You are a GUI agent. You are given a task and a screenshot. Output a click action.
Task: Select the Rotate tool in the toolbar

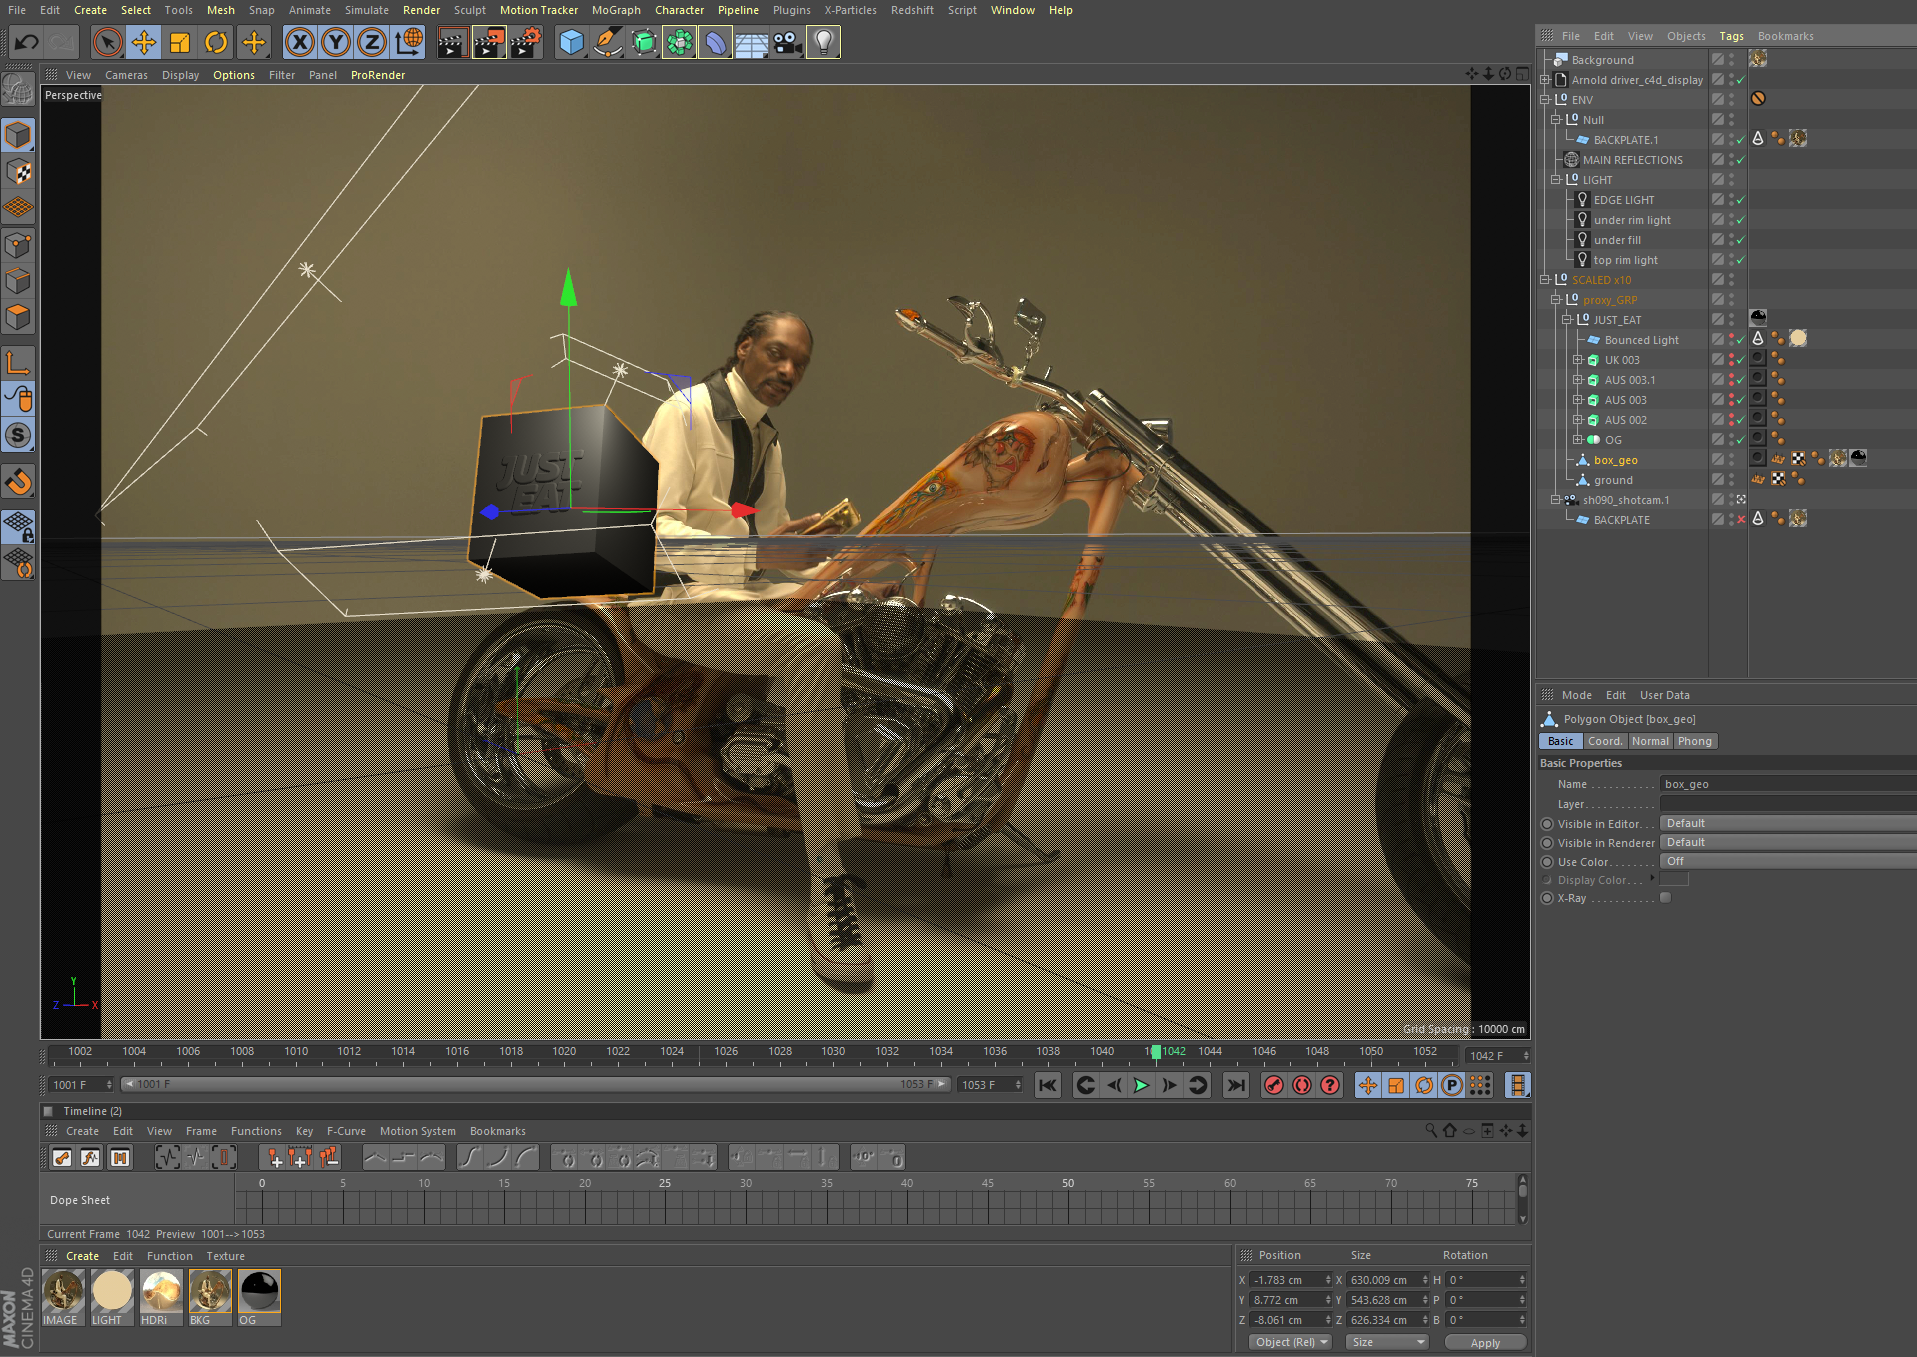point(217,42)
